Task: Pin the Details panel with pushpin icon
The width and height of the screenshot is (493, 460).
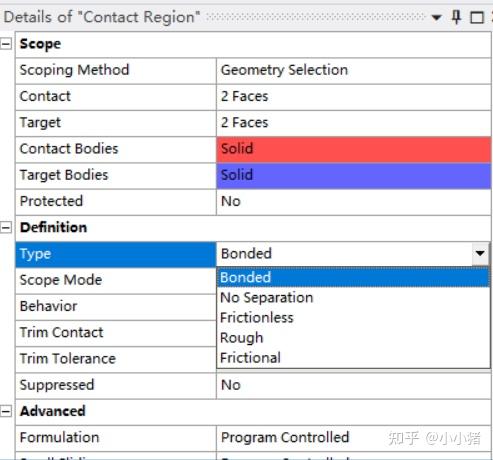Action: coord(456,17)
